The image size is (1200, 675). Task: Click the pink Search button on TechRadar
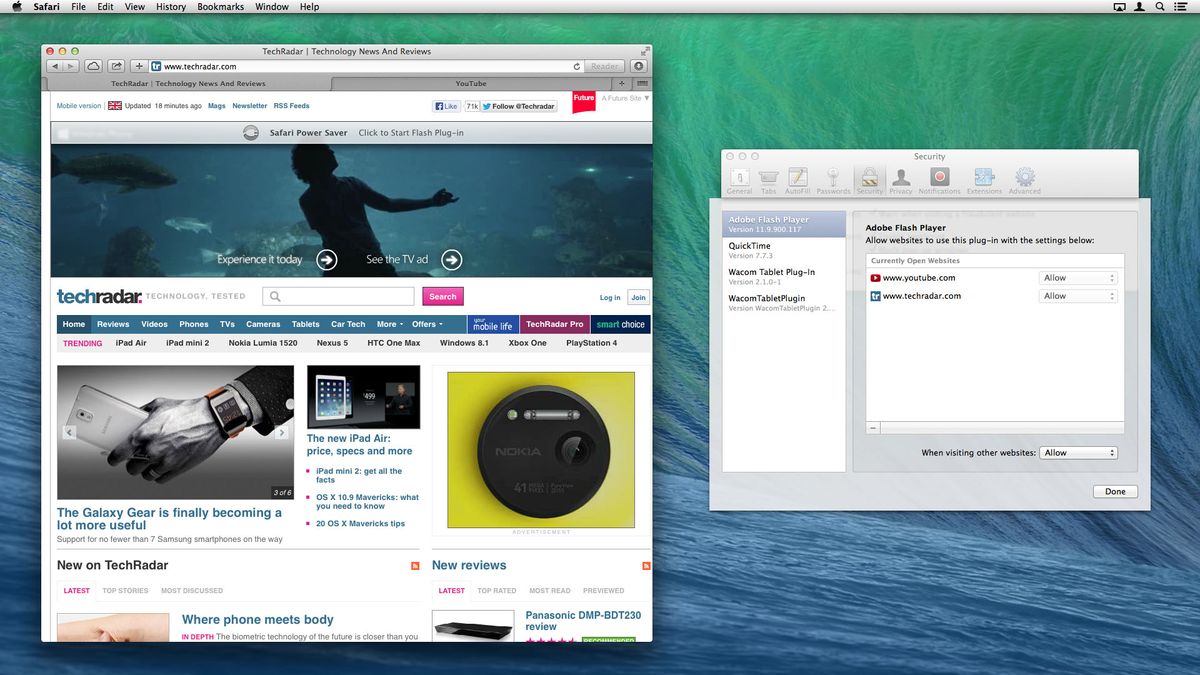pos(442,296)
